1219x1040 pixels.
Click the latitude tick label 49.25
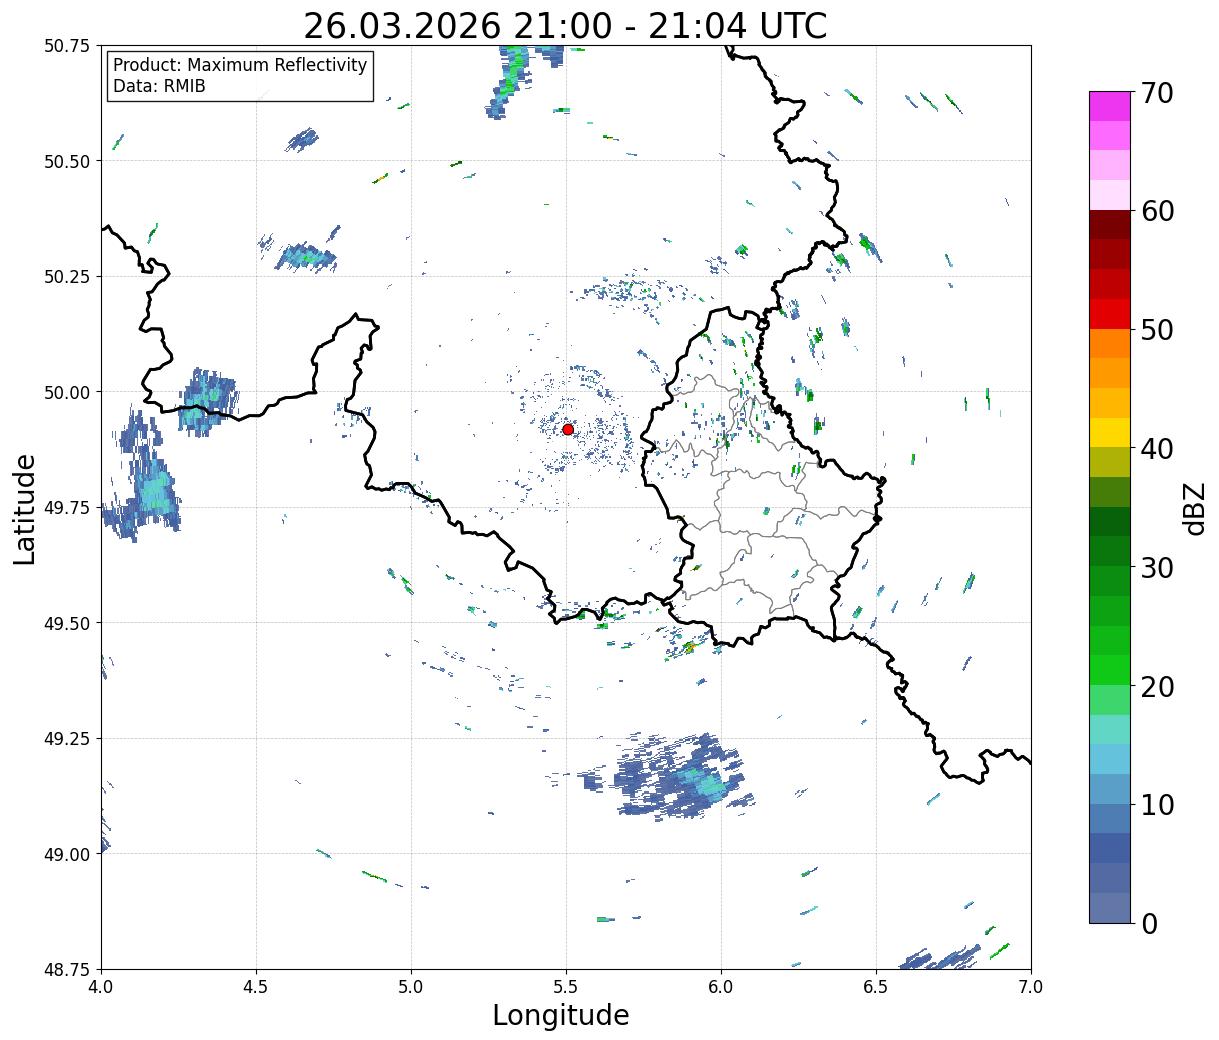(67, 739)
